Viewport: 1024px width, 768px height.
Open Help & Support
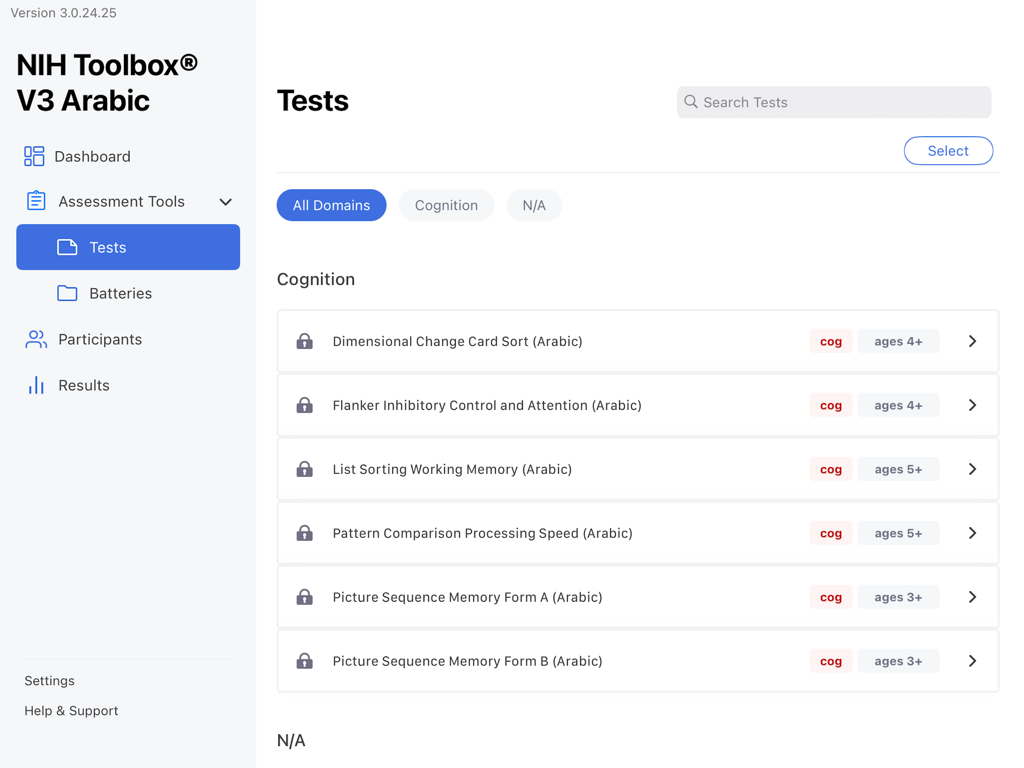pyautogui.click(x=71, y=710)
